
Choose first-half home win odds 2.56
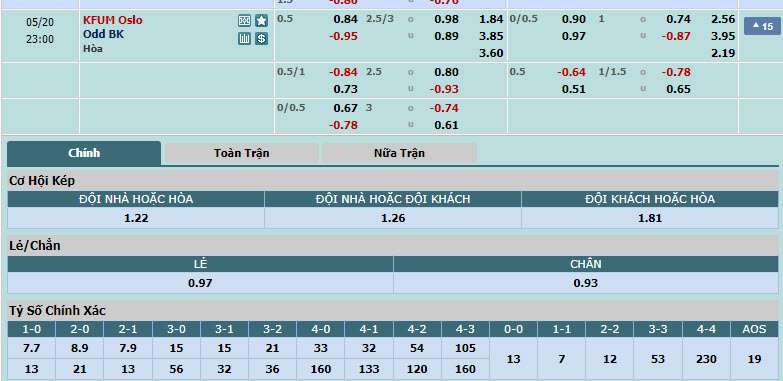tap(723, 19)
